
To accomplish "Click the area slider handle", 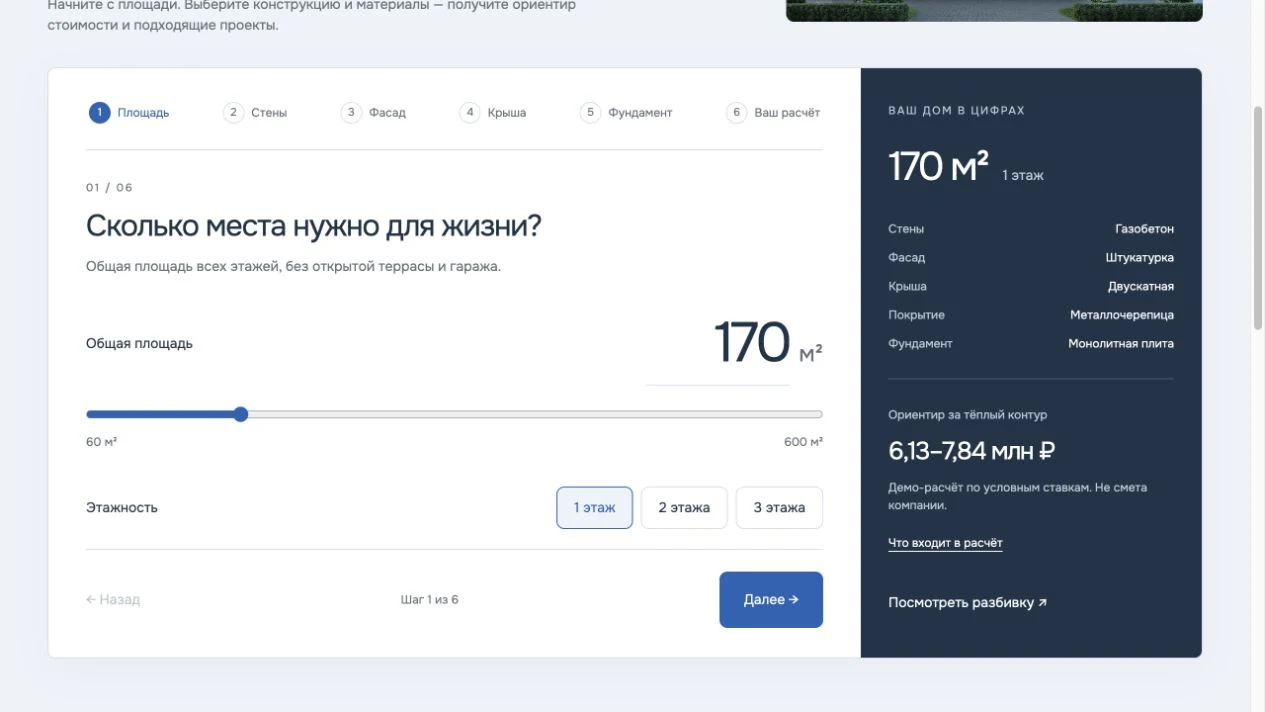I will point(240,414).
